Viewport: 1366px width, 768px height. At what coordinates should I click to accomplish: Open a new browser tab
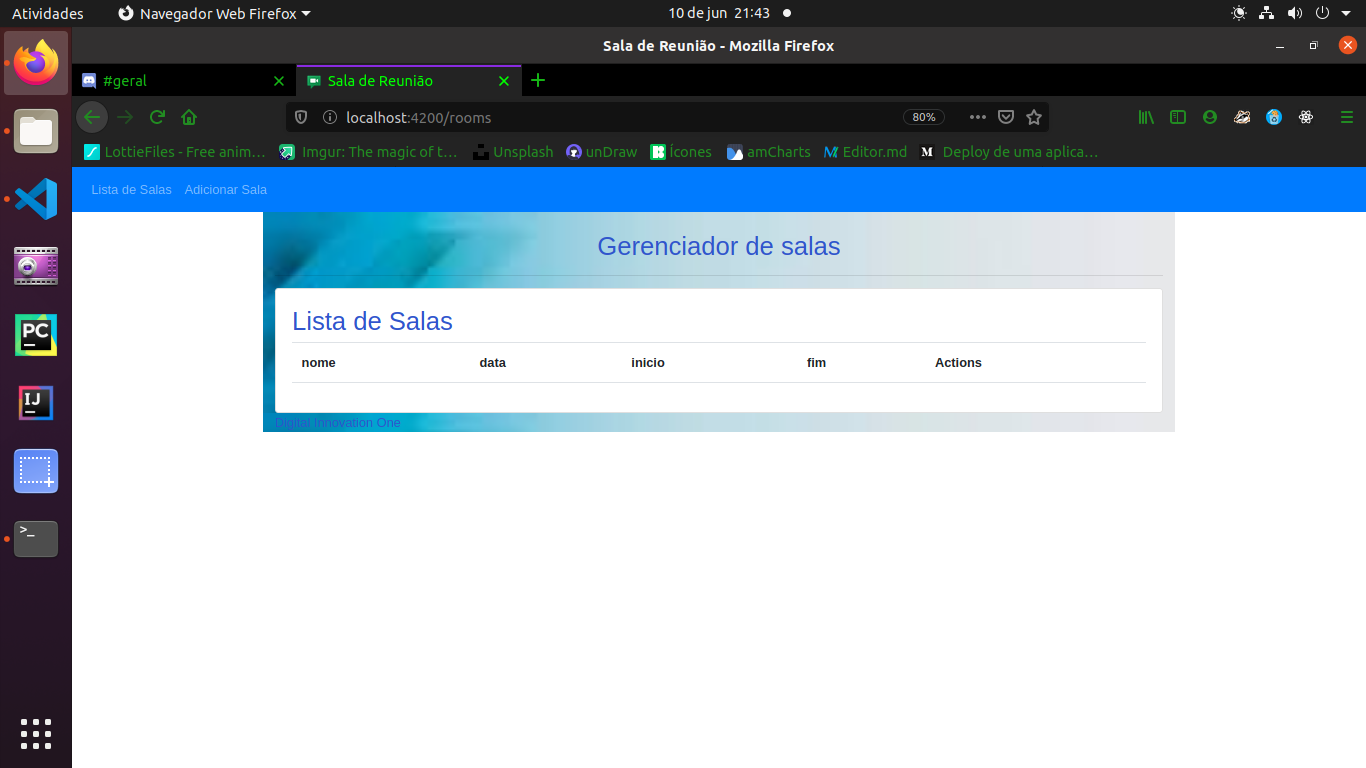(538, 80)
